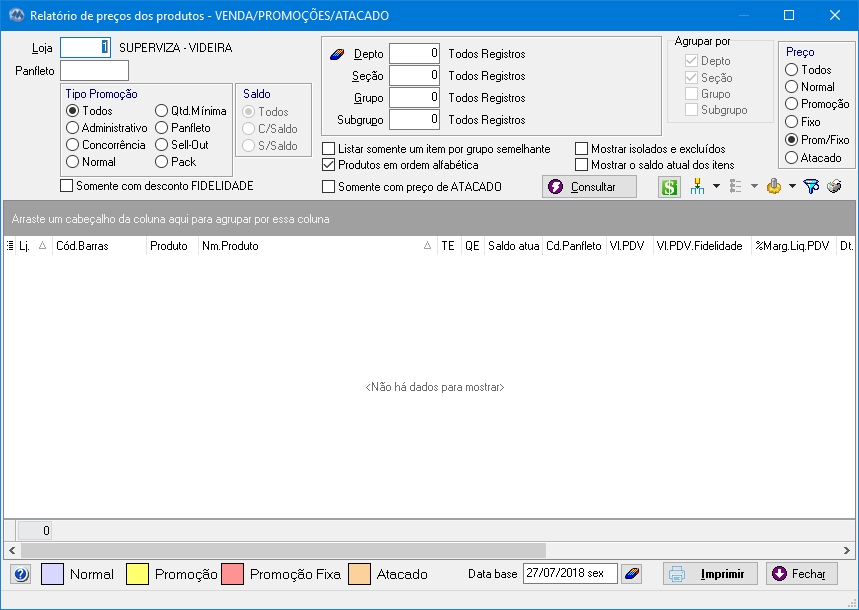Click the Vl.PDV.Fidelidade column header
This screenshot has height=610, width=859.
[x=702, y=246]
